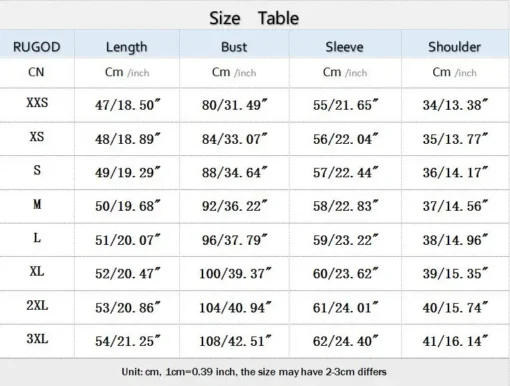This screenshot has width=510, height=386.
Task: Select the 3XL size row label
Action: point(37,339)
